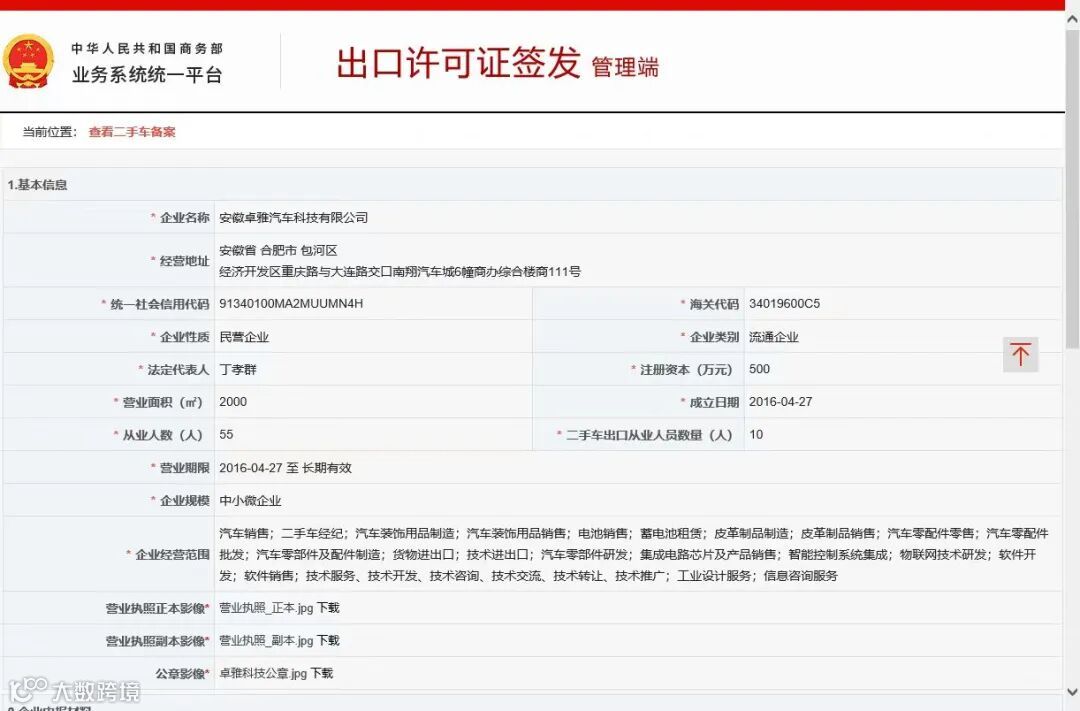Click the 企业名称 field label
1080x711 pixels.
tap(185, 218)
